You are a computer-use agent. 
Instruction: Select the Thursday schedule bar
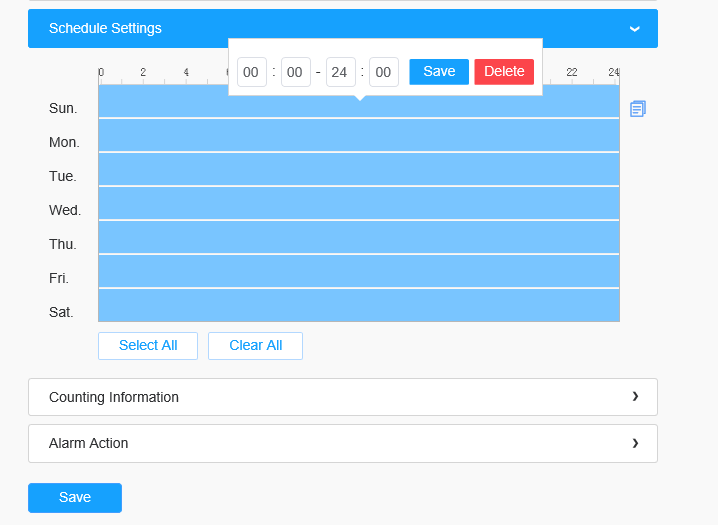358,238
